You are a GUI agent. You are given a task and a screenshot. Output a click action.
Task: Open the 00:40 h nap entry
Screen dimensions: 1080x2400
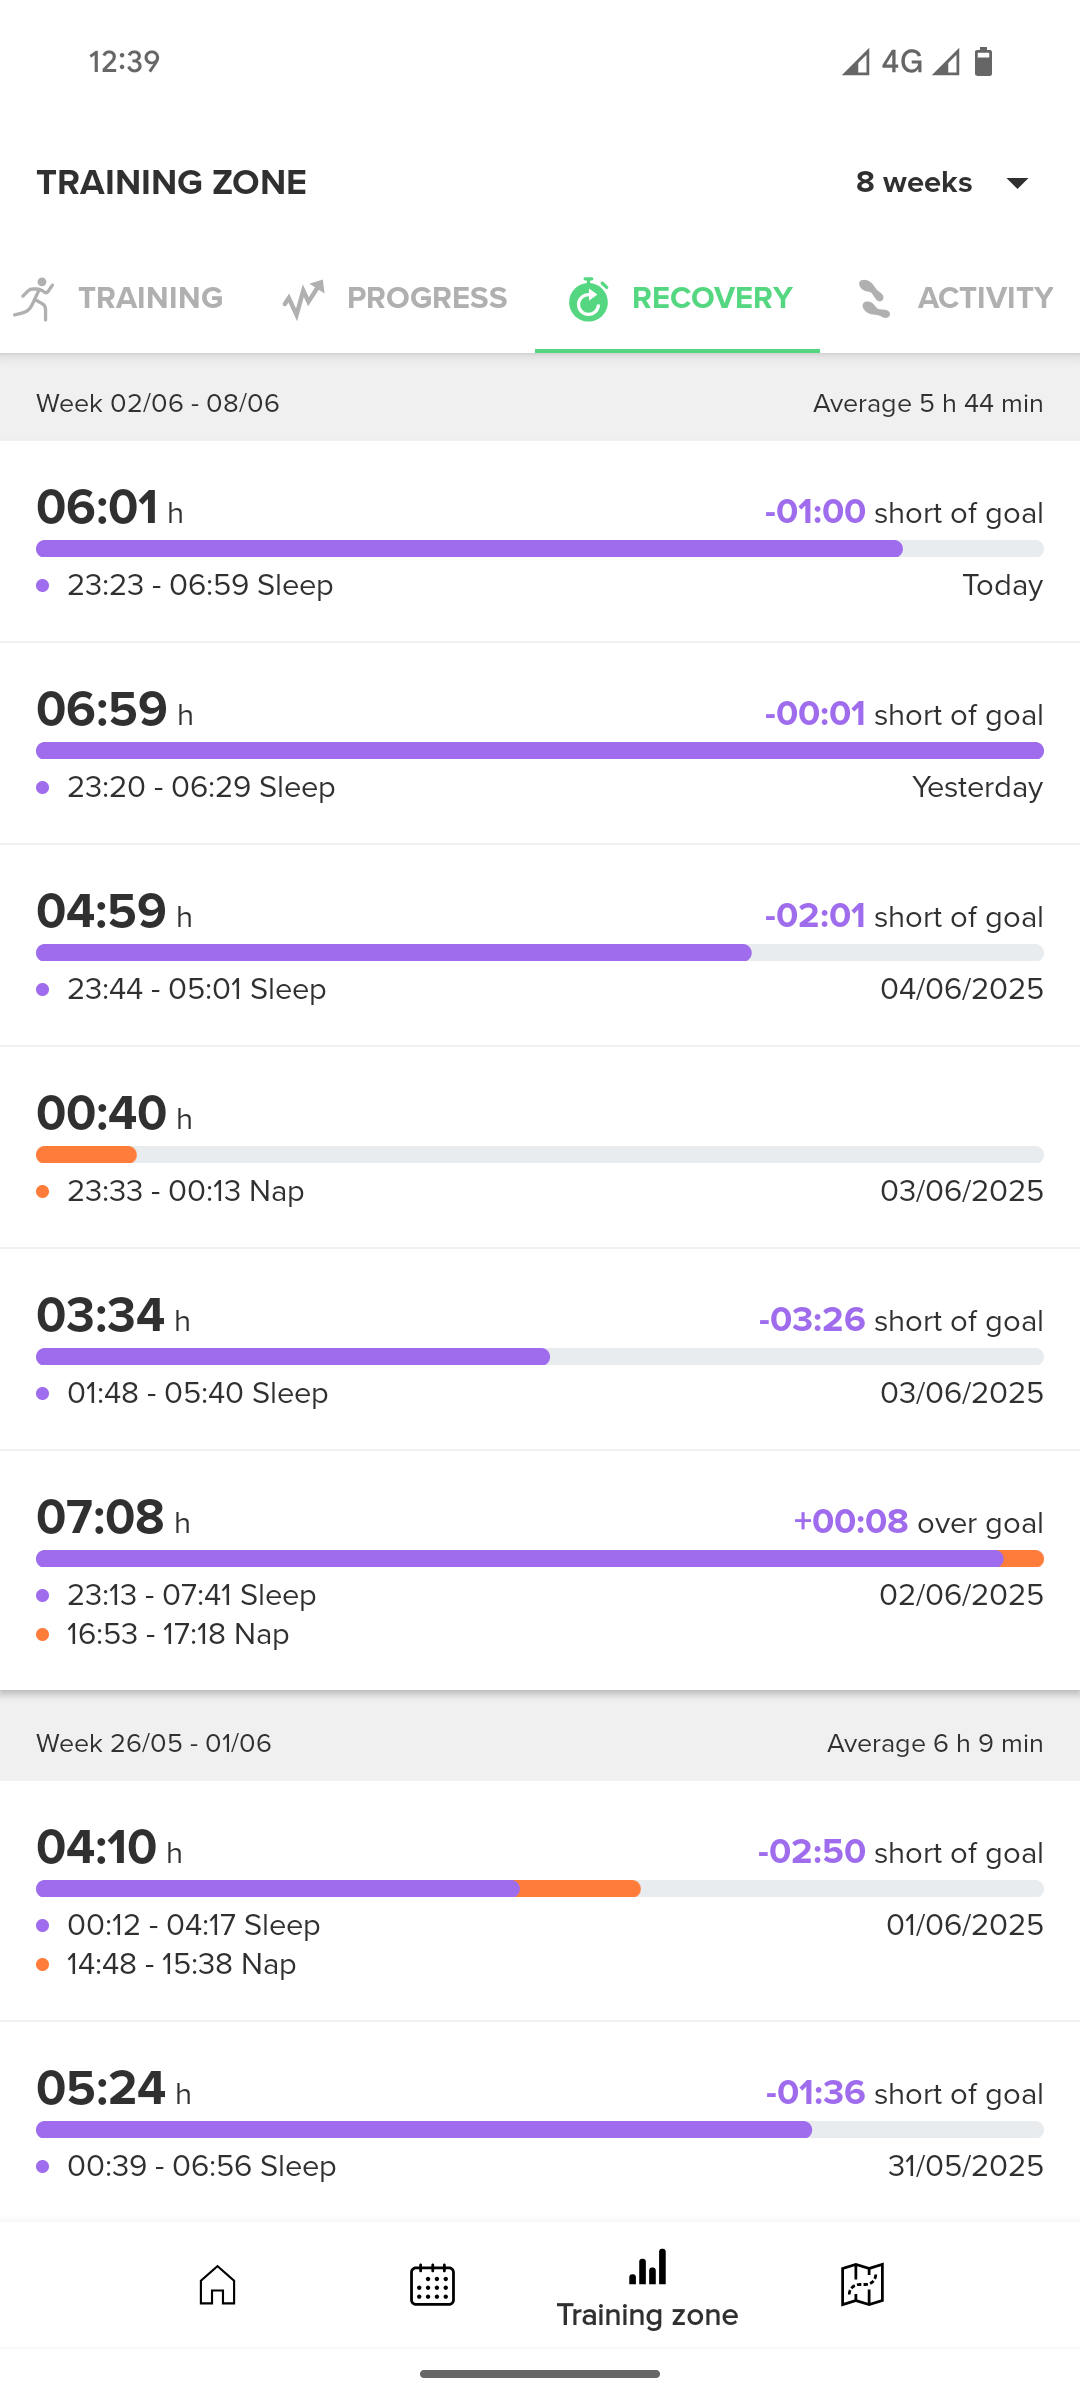click(x=540, y=1148)
